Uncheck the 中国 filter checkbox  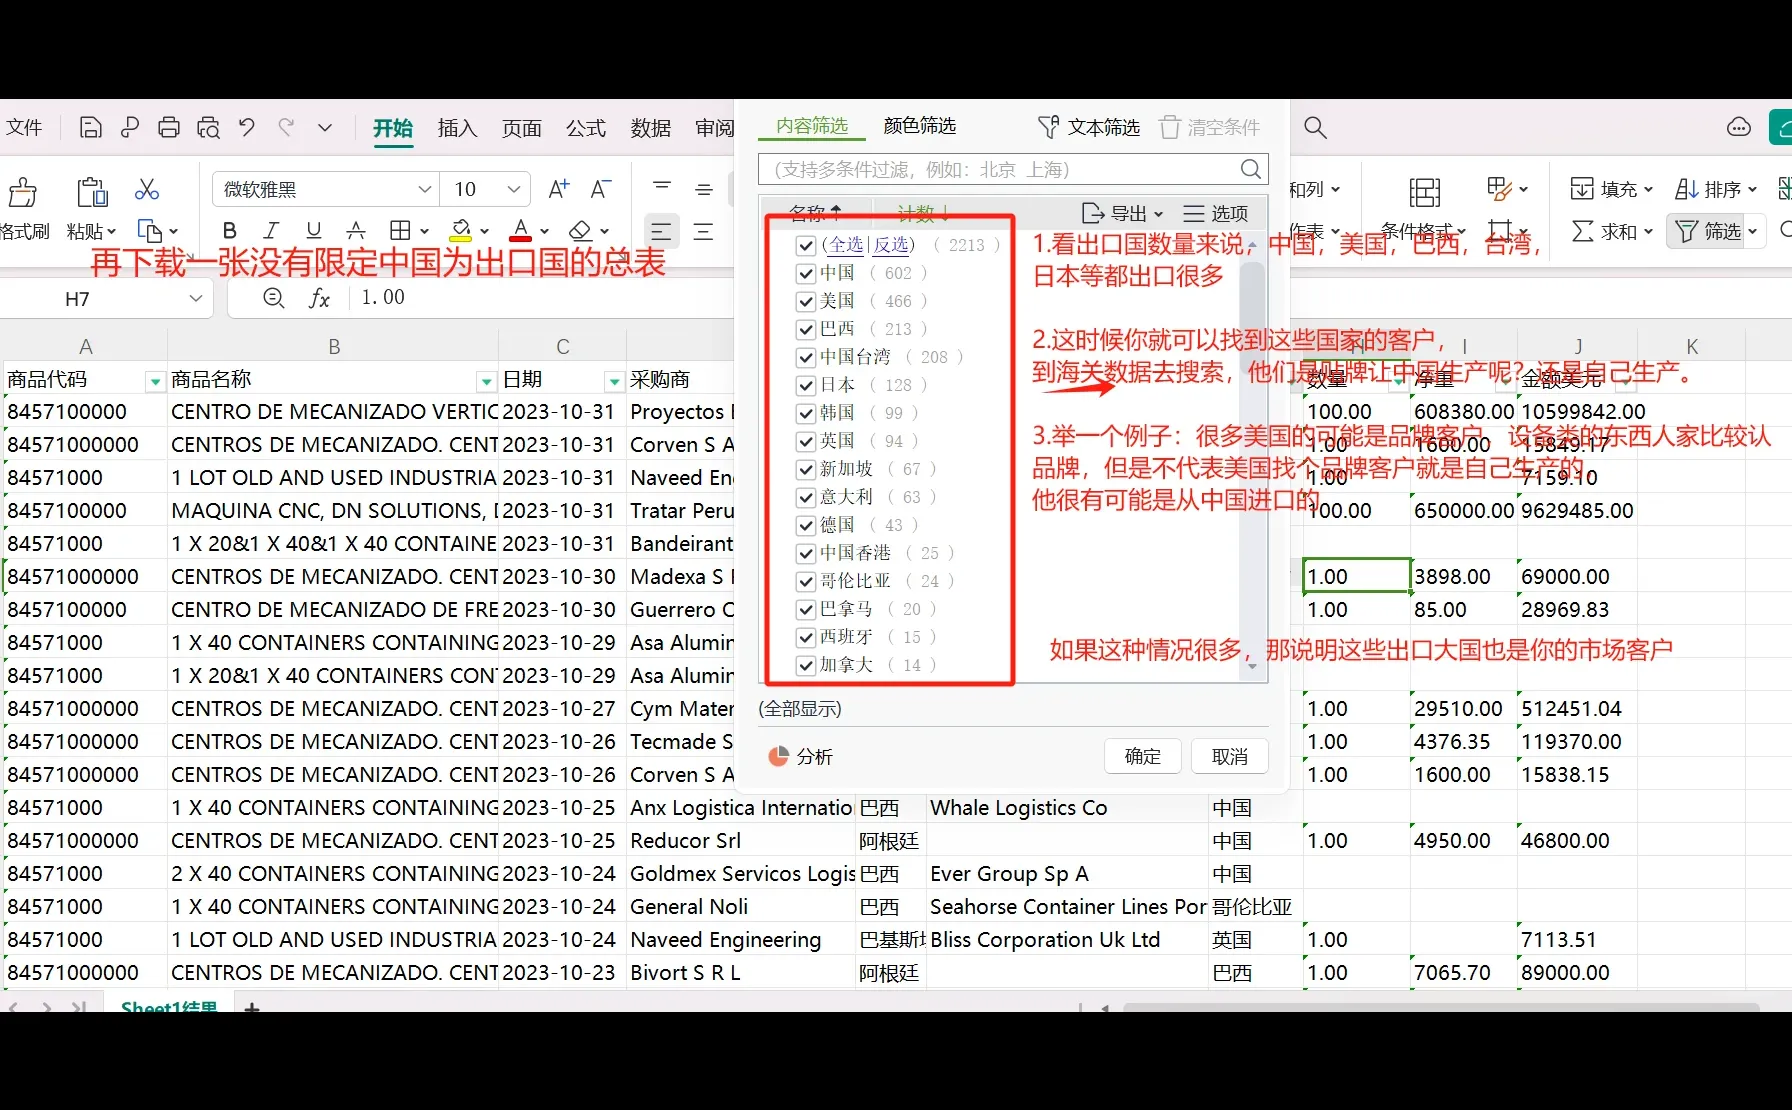pos(806,273)
